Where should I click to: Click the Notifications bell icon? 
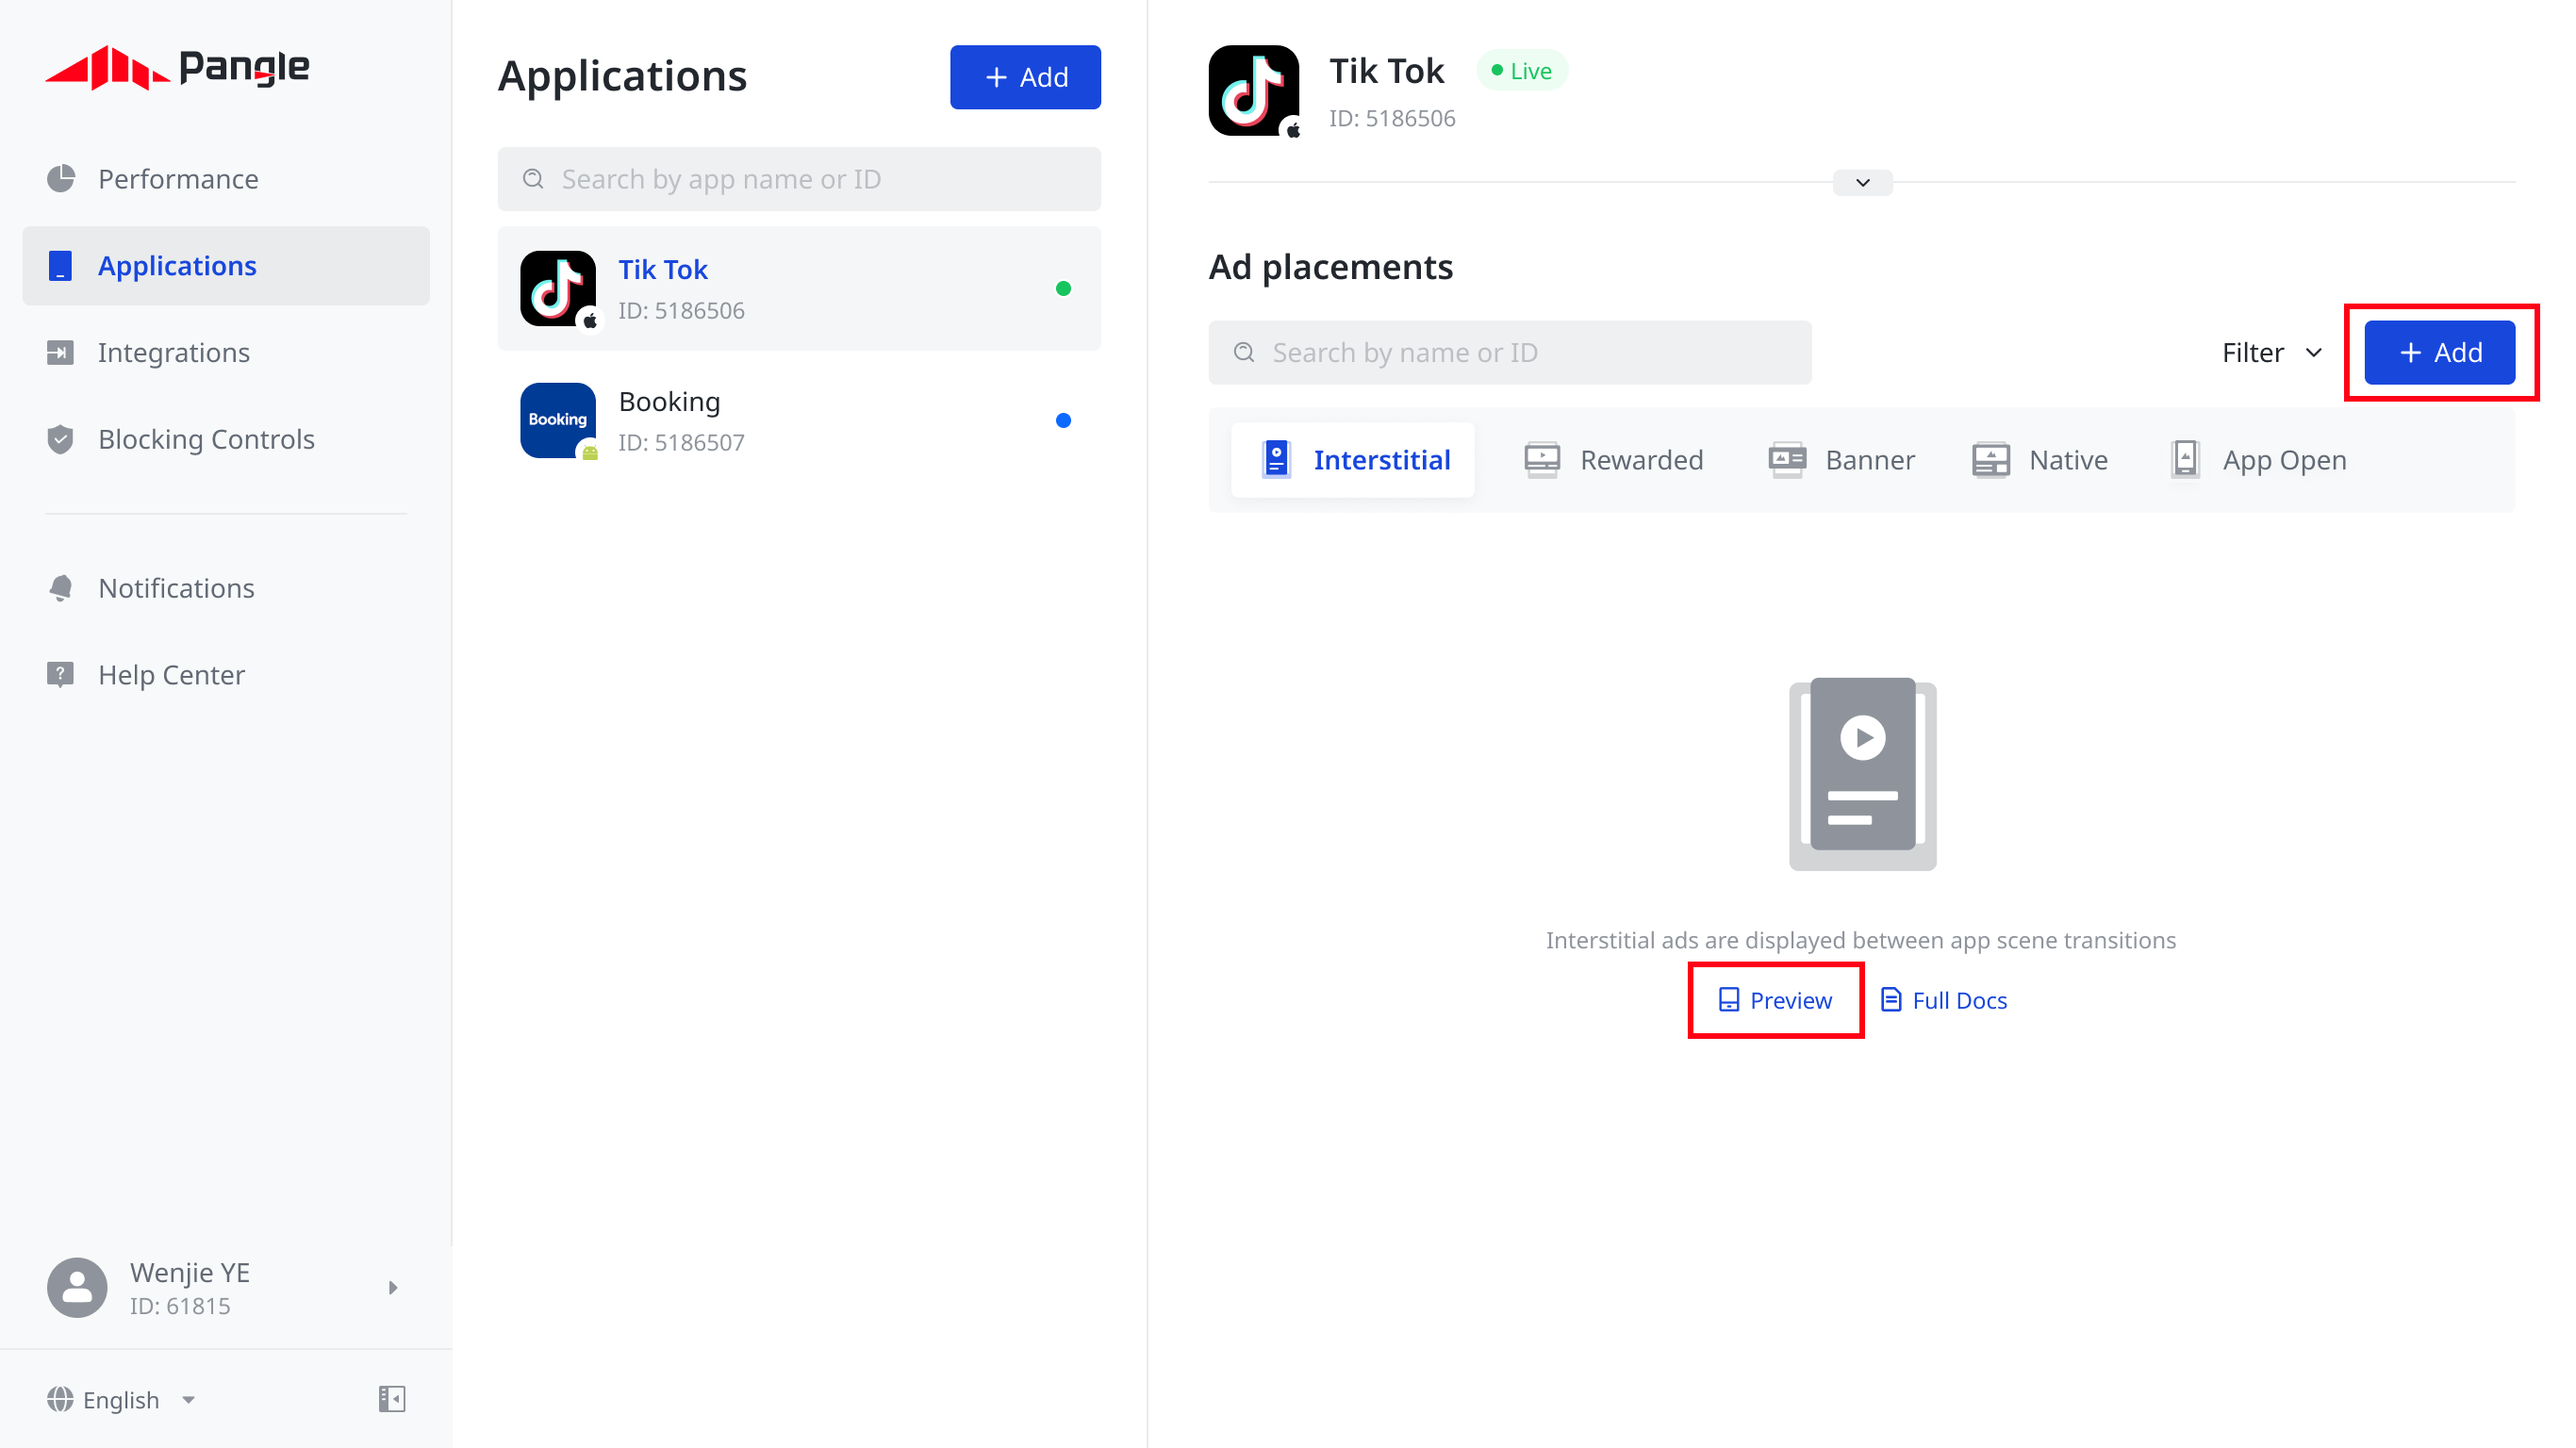pos(61,588)
